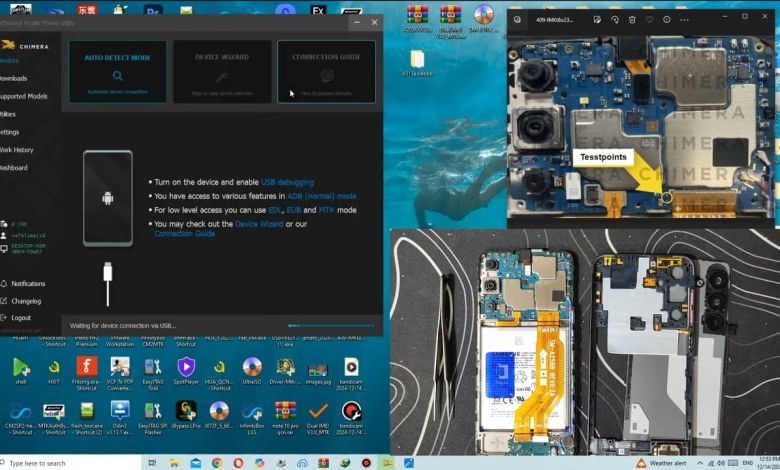Select the MTKAuthBypass shortcut icon

(x=54, y=418)
